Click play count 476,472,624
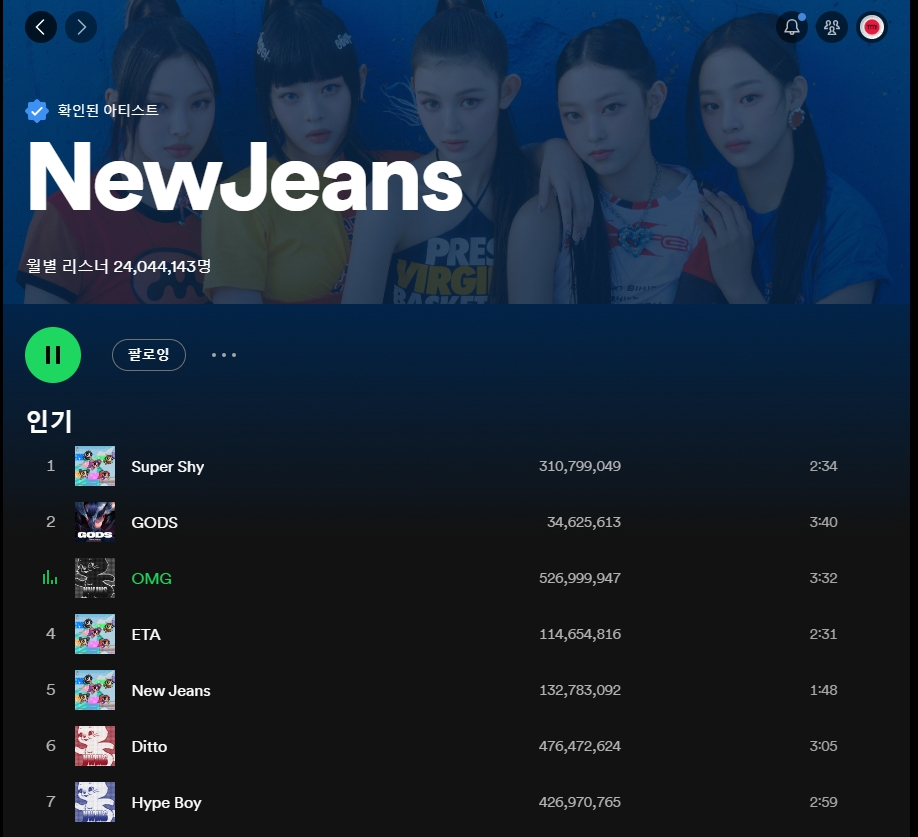Screen dimensions: 918x837 click(x=580, y=746)
